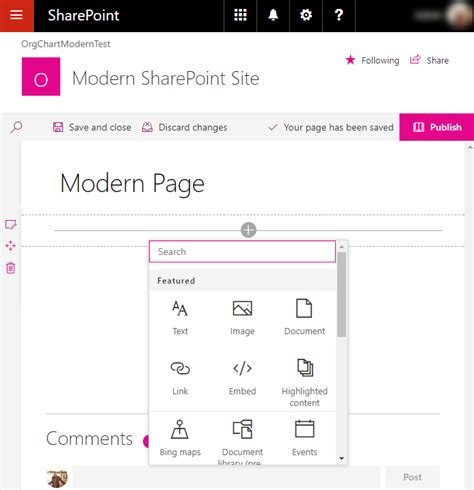Click the web part list scroll-up arrow

pos(341,247)
